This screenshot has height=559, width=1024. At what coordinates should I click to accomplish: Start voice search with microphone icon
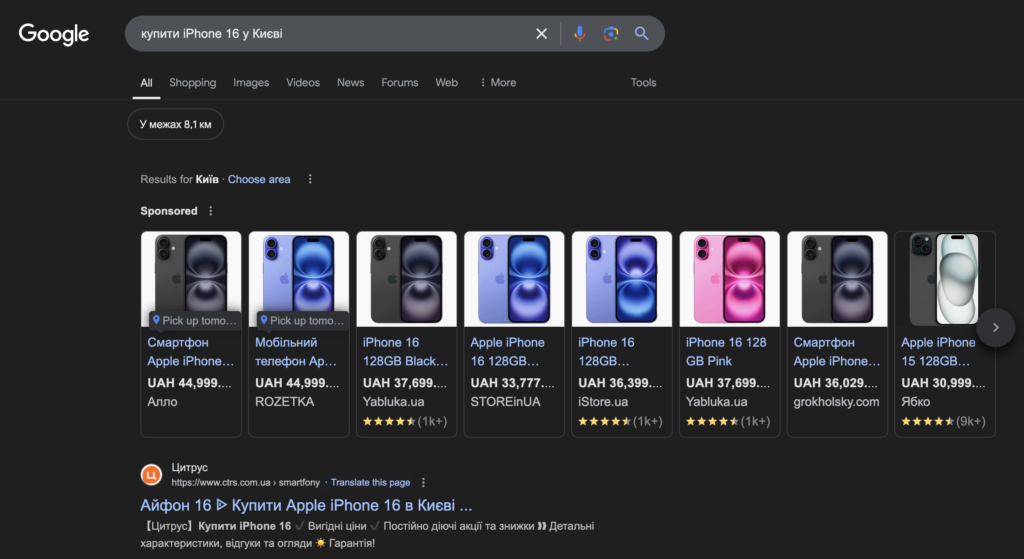(x=579, y=34)
